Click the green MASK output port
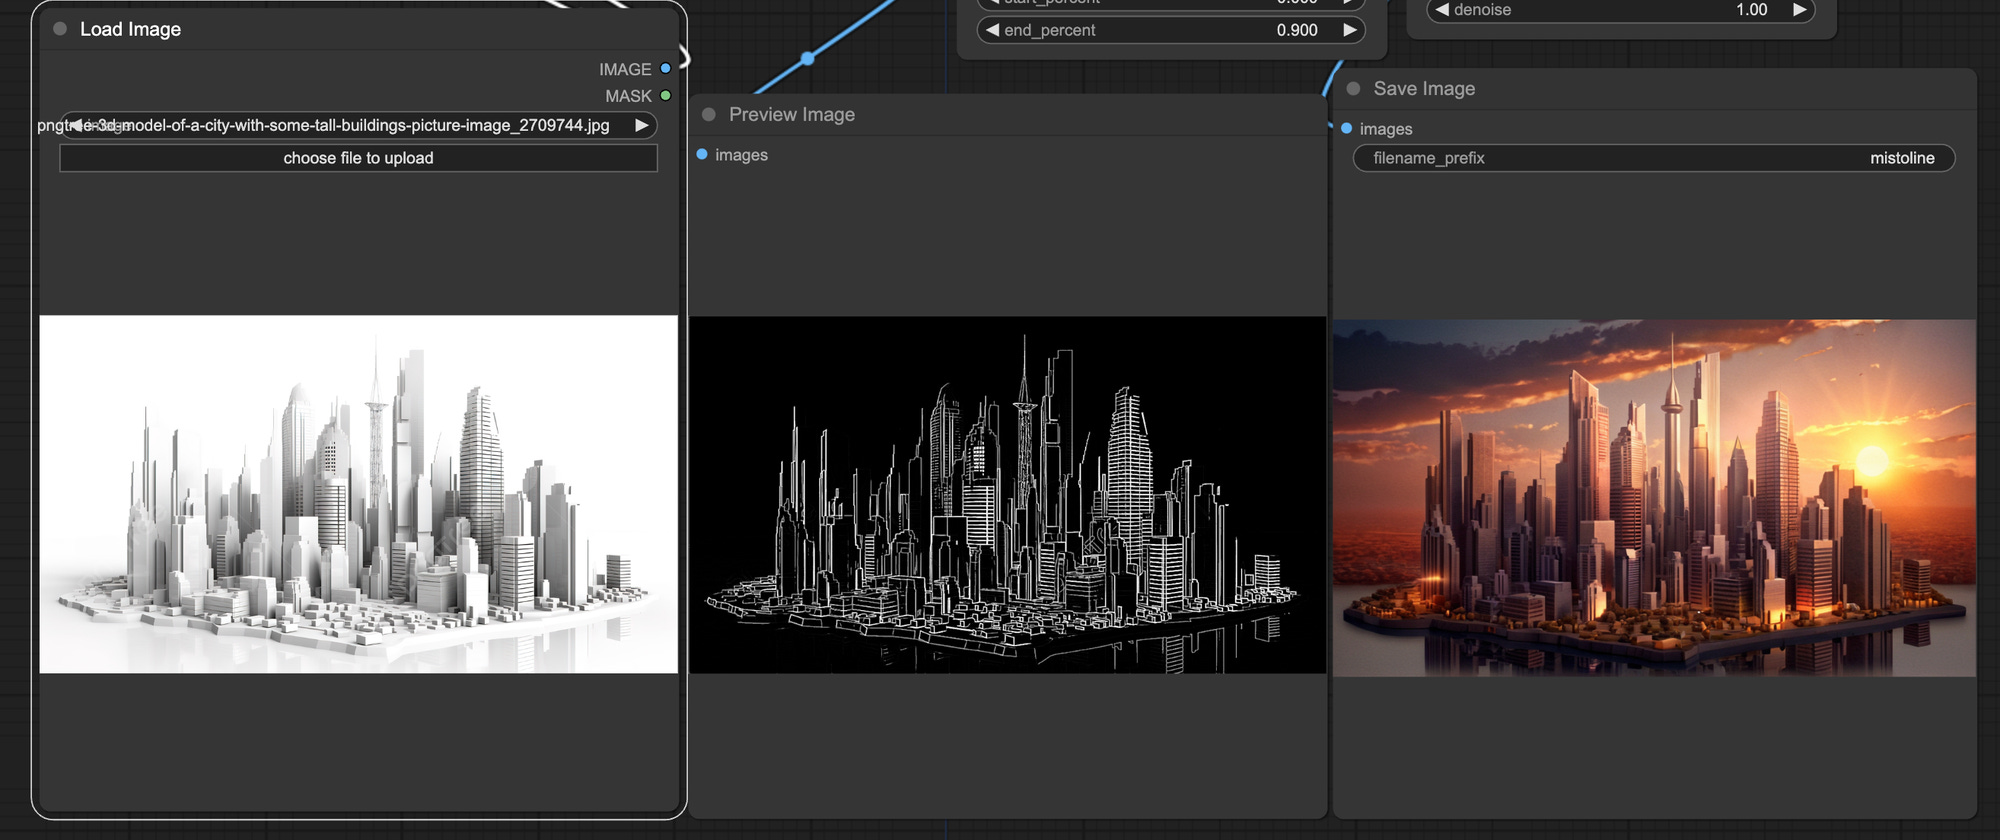The width and height of the screenshot is (2000, 840). click(665, 96)
